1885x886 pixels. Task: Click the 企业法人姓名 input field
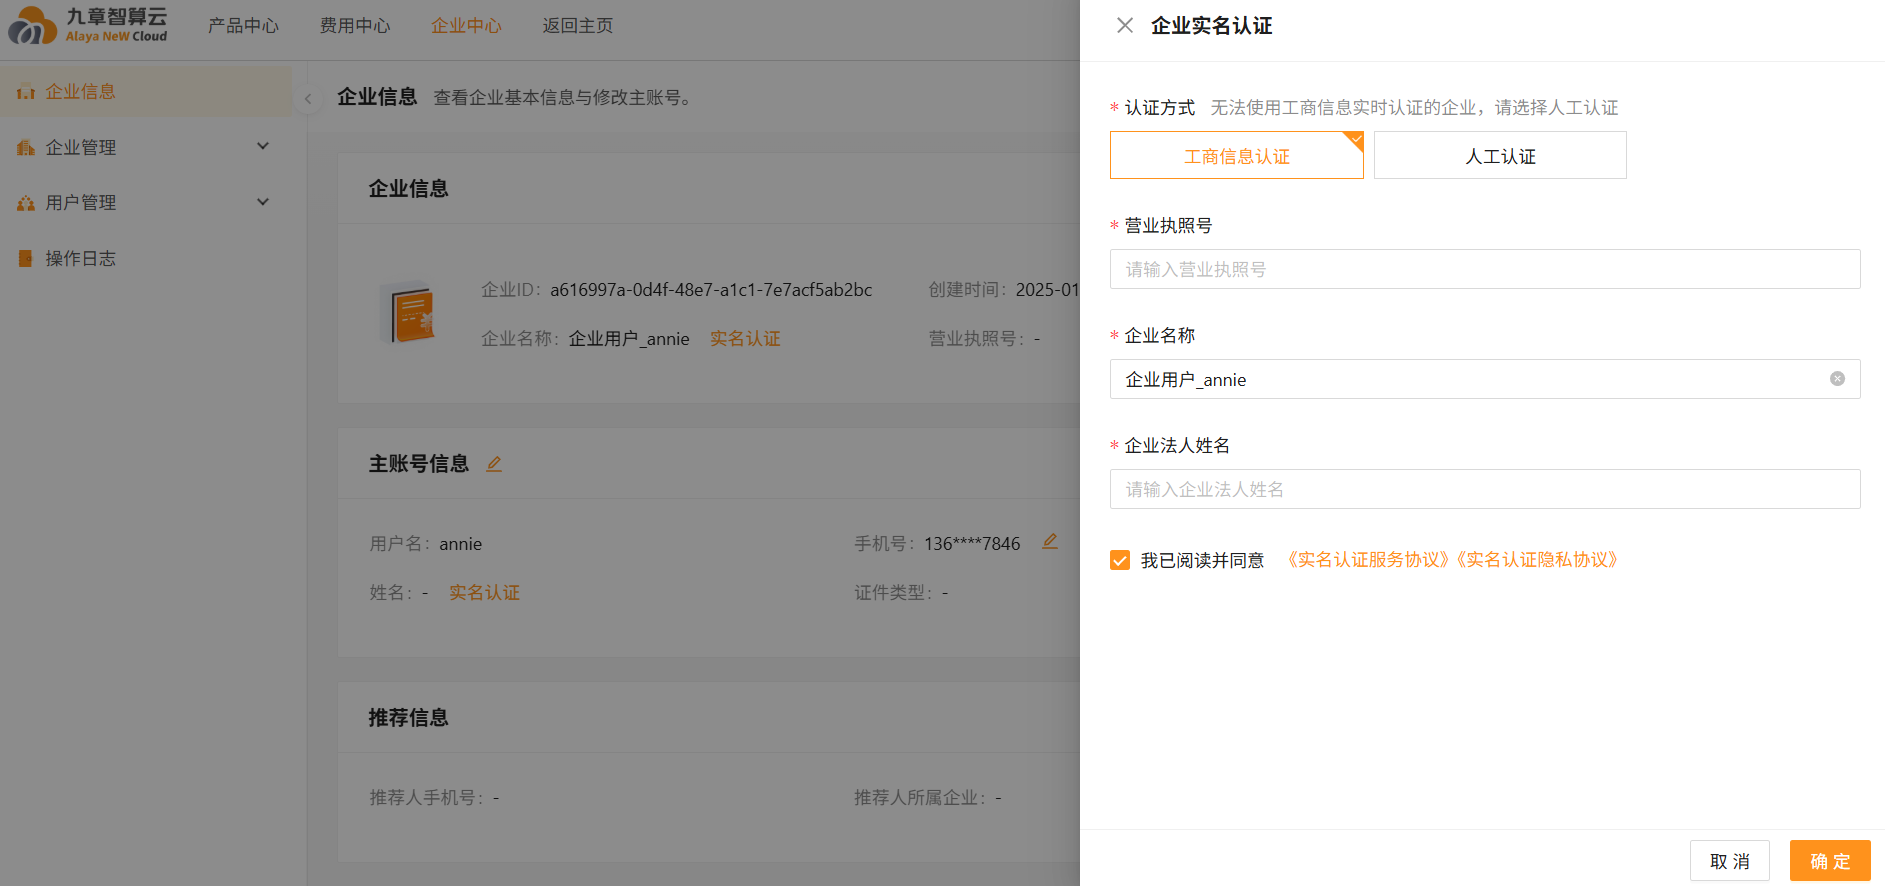click(1484, 490)
